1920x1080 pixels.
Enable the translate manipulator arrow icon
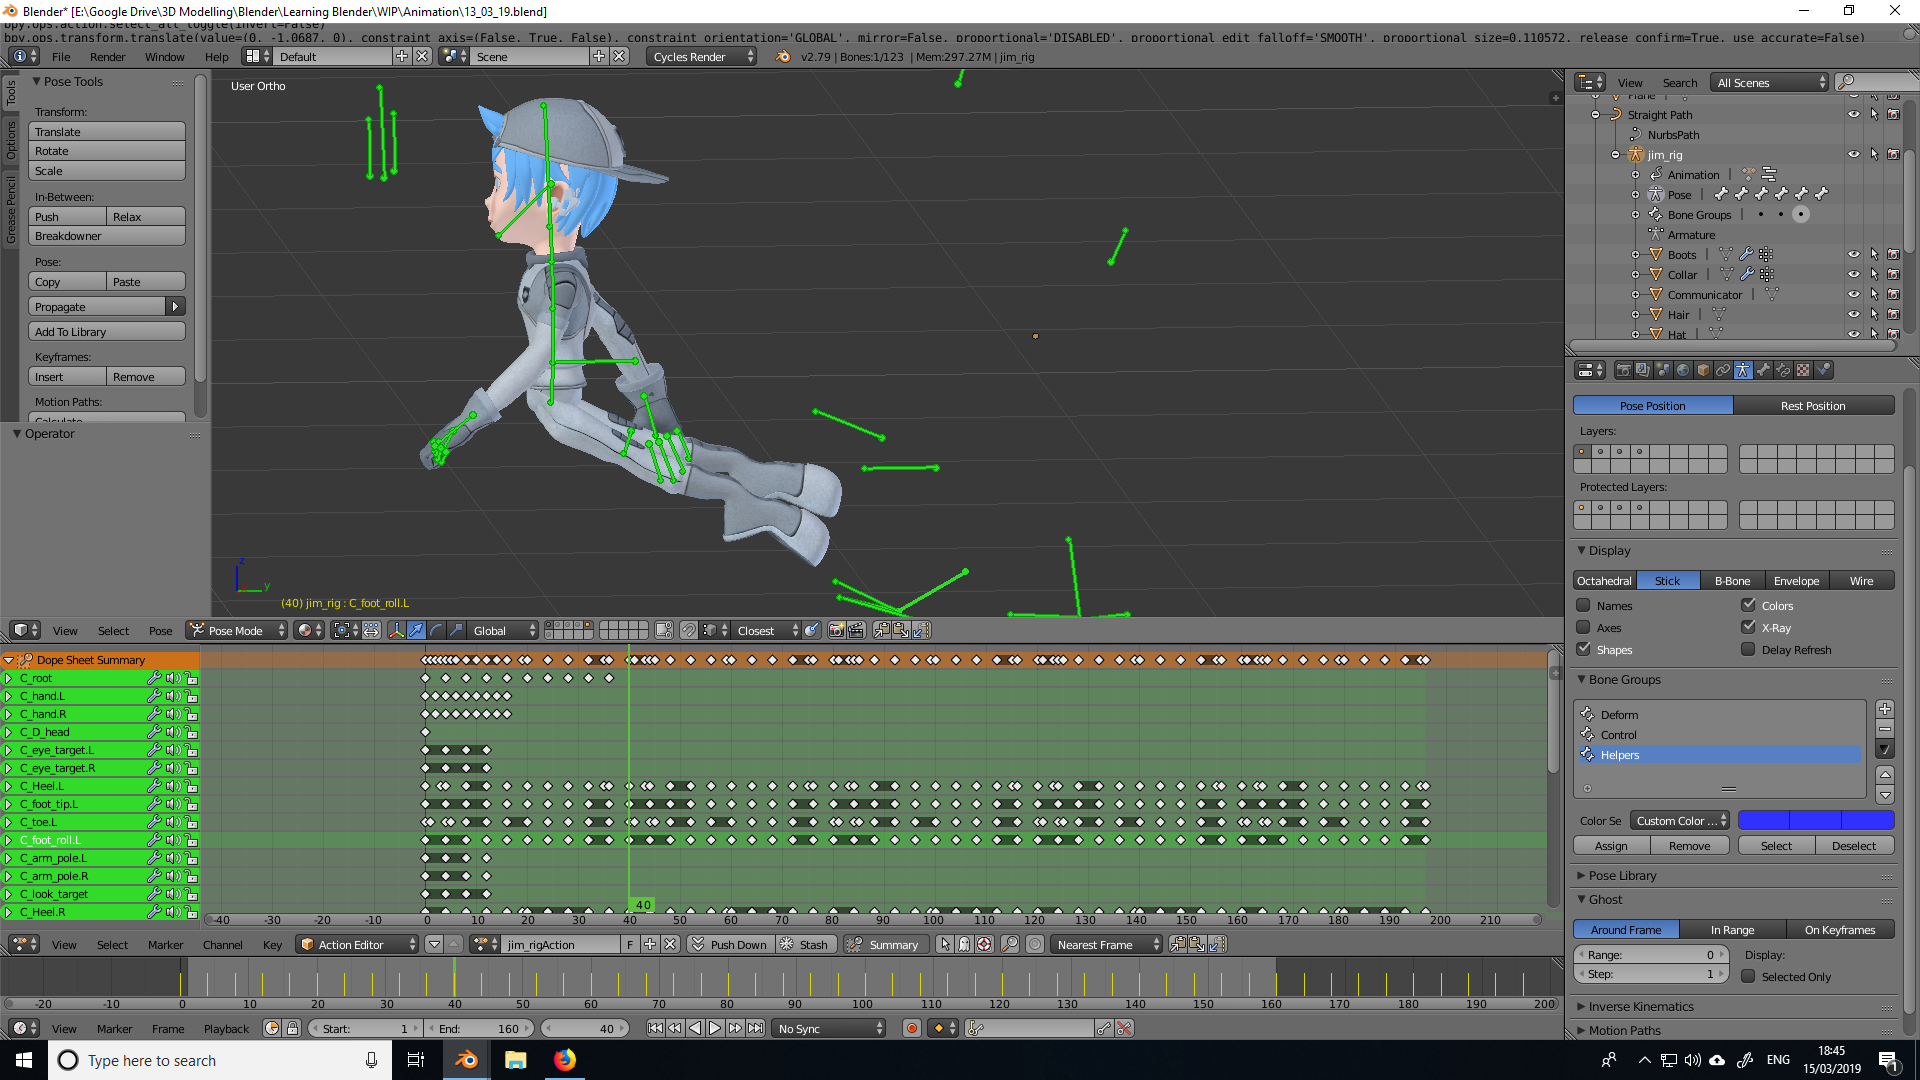coord(416,631)
